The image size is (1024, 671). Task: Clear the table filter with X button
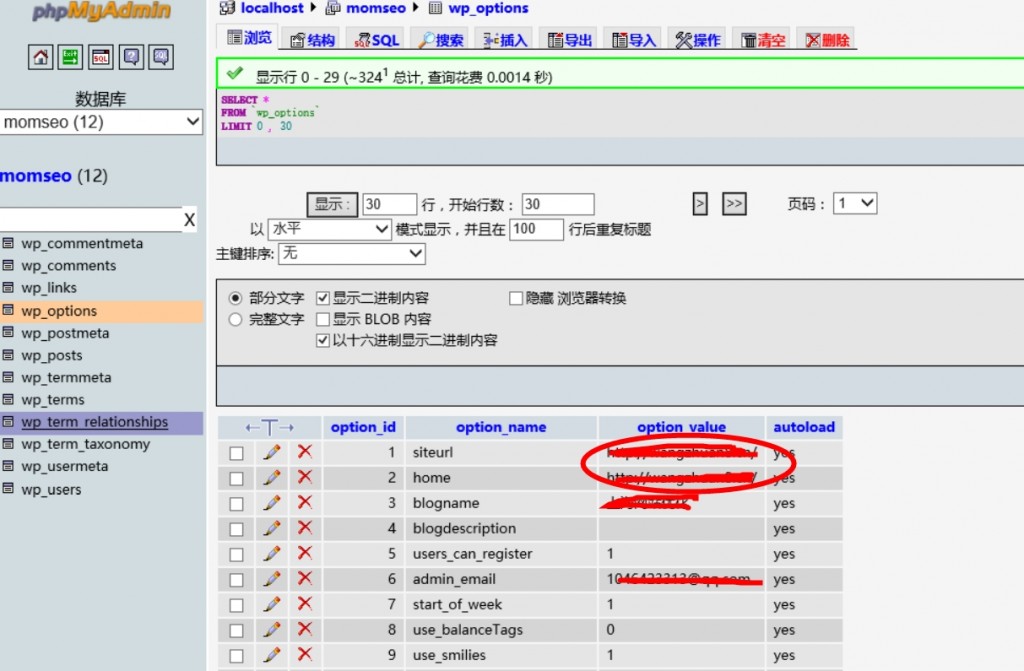(x=190, y=220)
